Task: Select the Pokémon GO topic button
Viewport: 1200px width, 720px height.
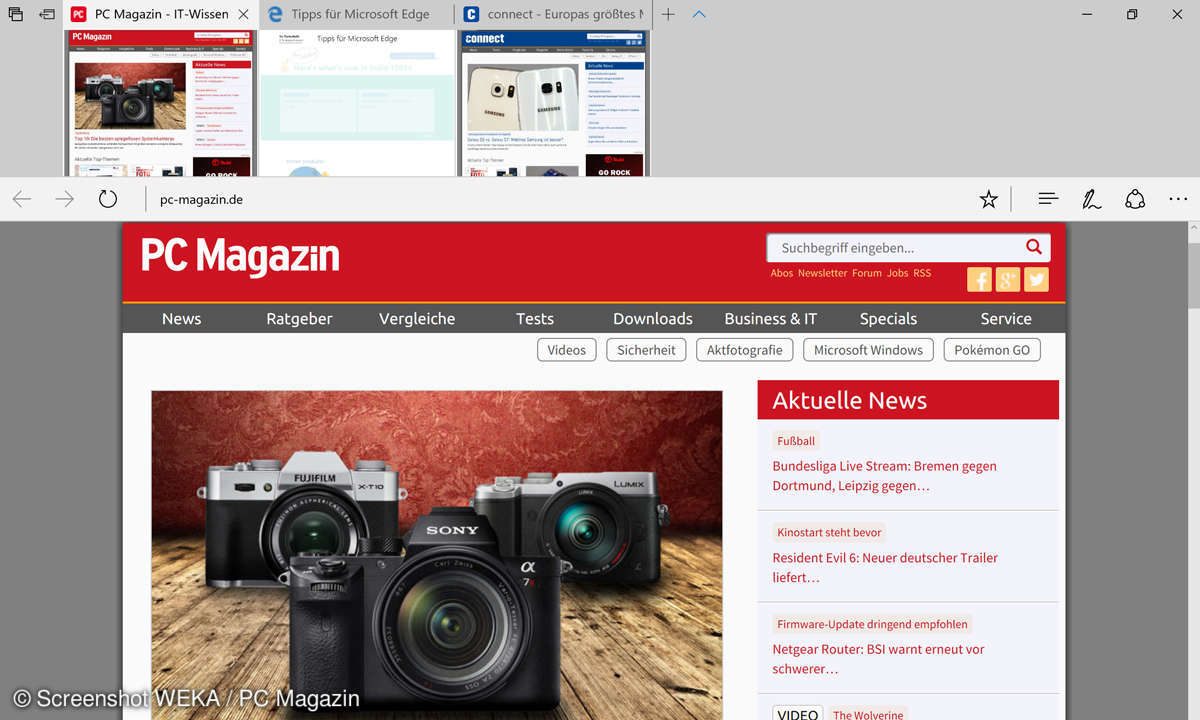Action: coord(992,350)
